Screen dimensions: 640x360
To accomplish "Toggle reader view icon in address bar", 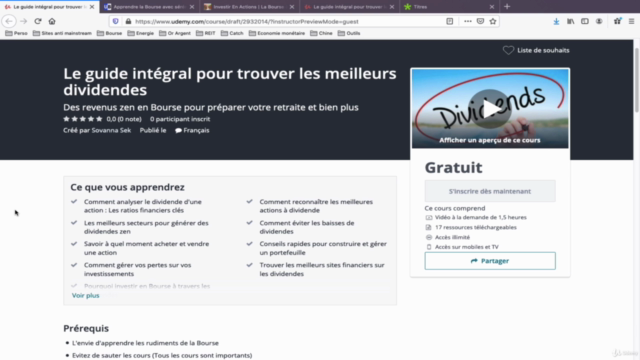I will [x=449, y=21].
